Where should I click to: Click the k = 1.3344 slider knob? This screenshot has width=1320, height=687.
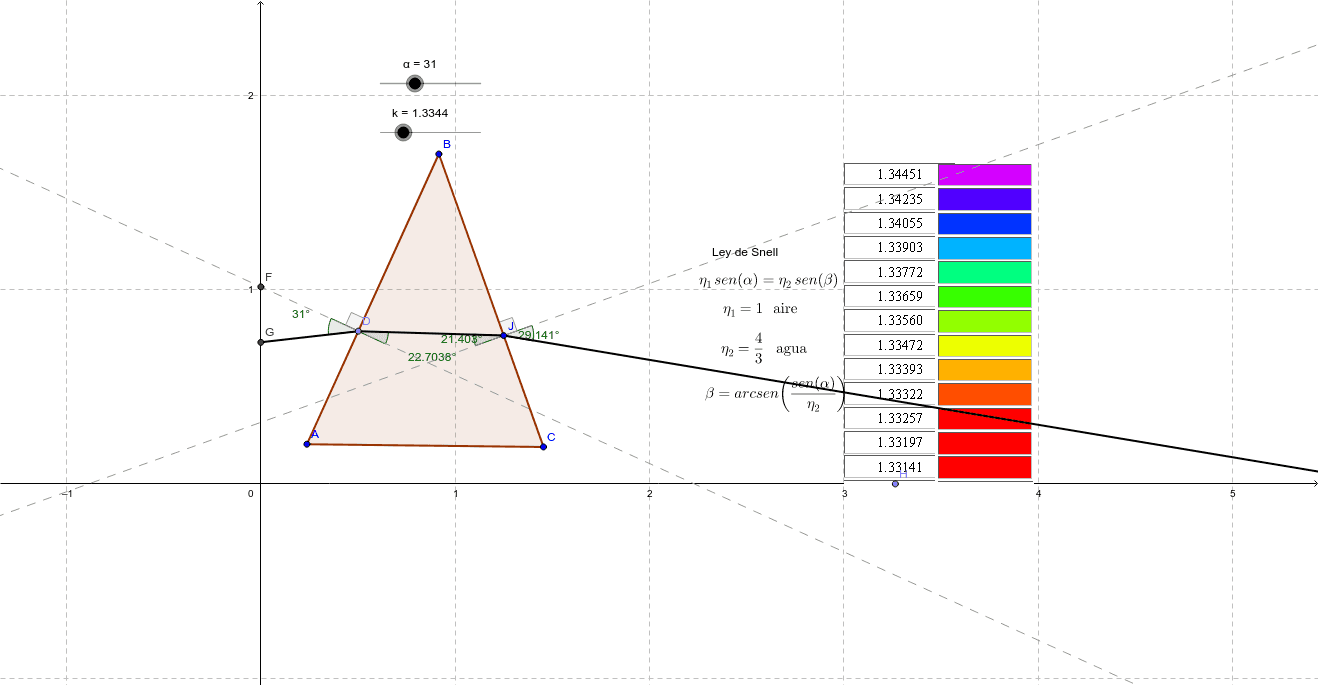(x=403, y=133)
